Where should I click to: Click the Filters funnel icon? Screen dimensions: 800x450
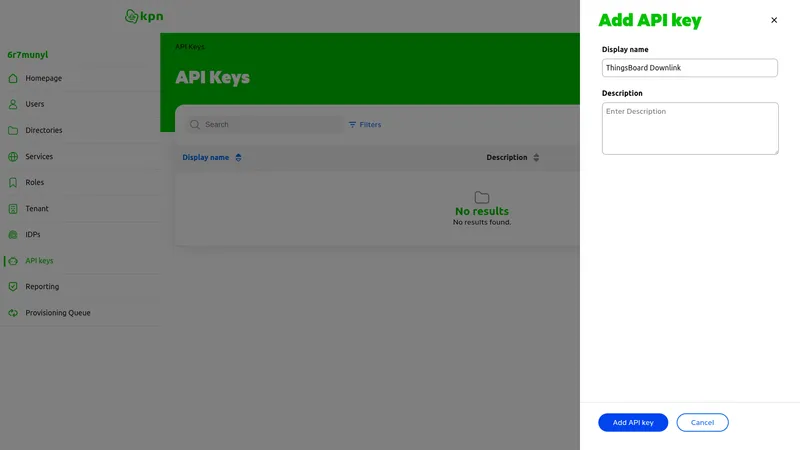click(x=352, y=124)
